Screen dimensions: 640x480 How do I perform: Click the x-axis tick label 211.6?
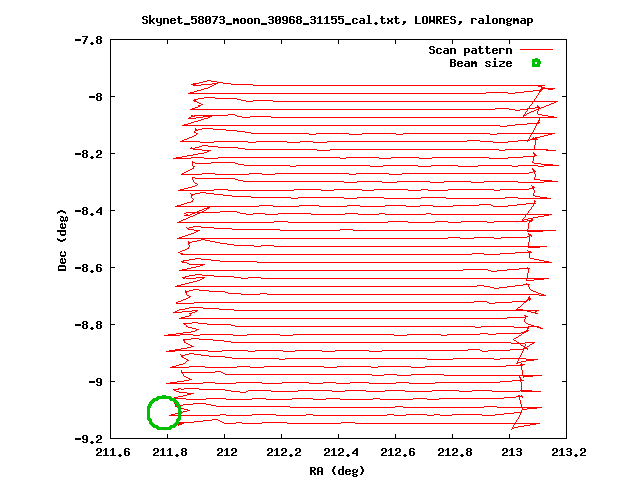113,452
